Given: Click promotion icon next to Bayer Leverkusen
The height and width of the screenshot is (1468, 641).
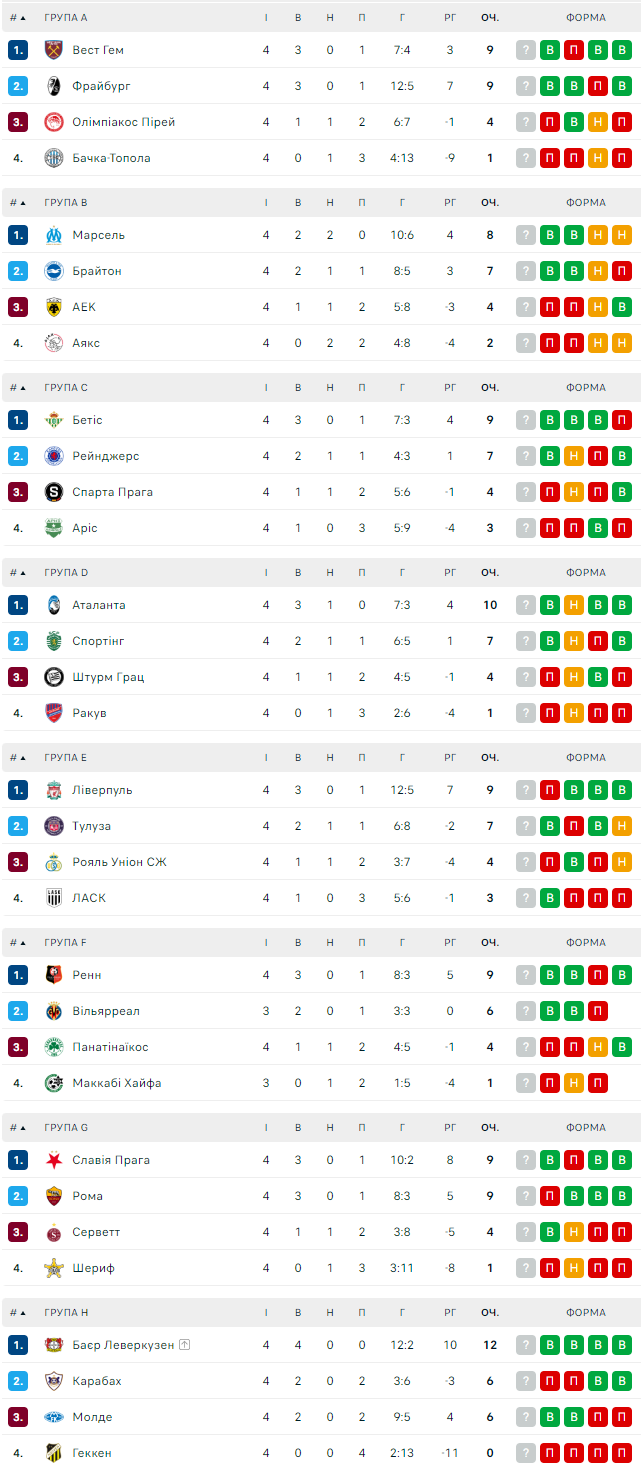Looking at the screenshot, I should (x=185, y=1345).
